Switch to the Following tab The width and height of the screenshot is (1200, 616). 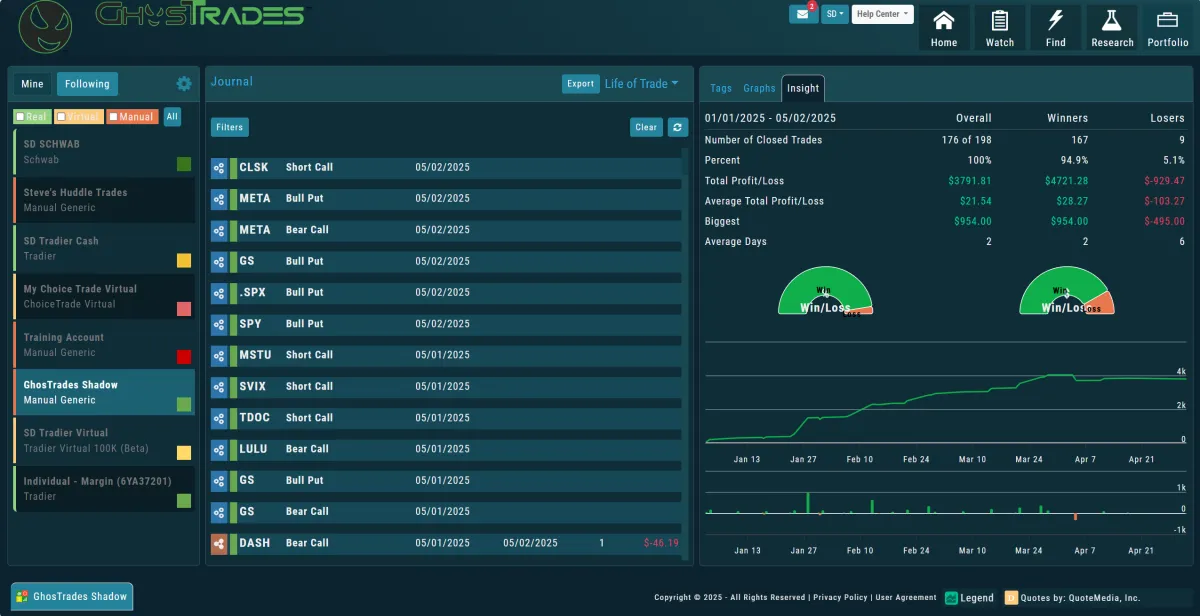click(87, 84)
